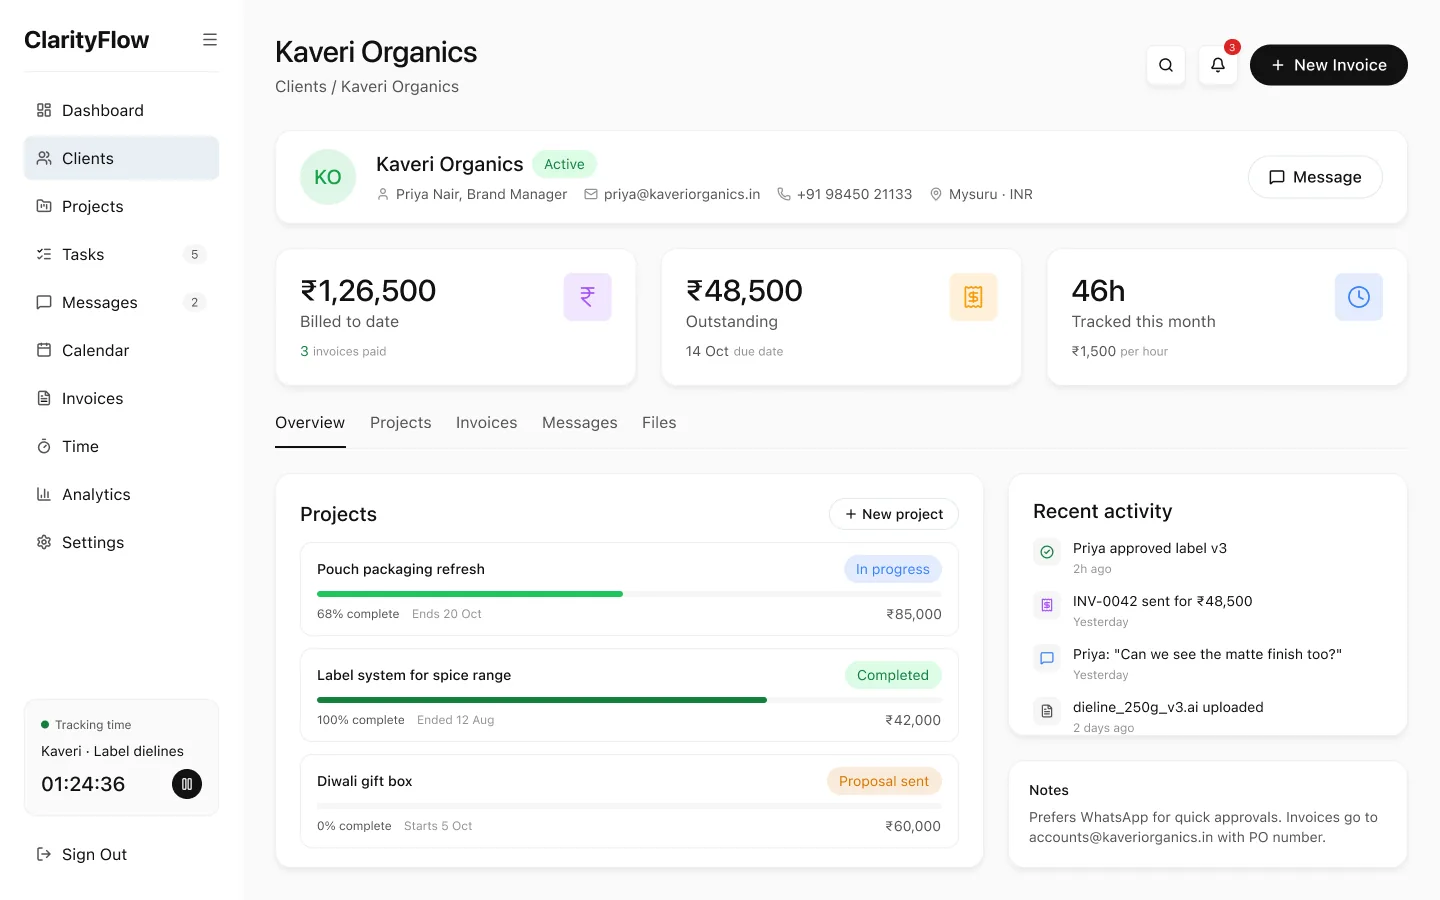Click the Label system for spice range progress bar

pyautogui.click(x=629, y=700)
